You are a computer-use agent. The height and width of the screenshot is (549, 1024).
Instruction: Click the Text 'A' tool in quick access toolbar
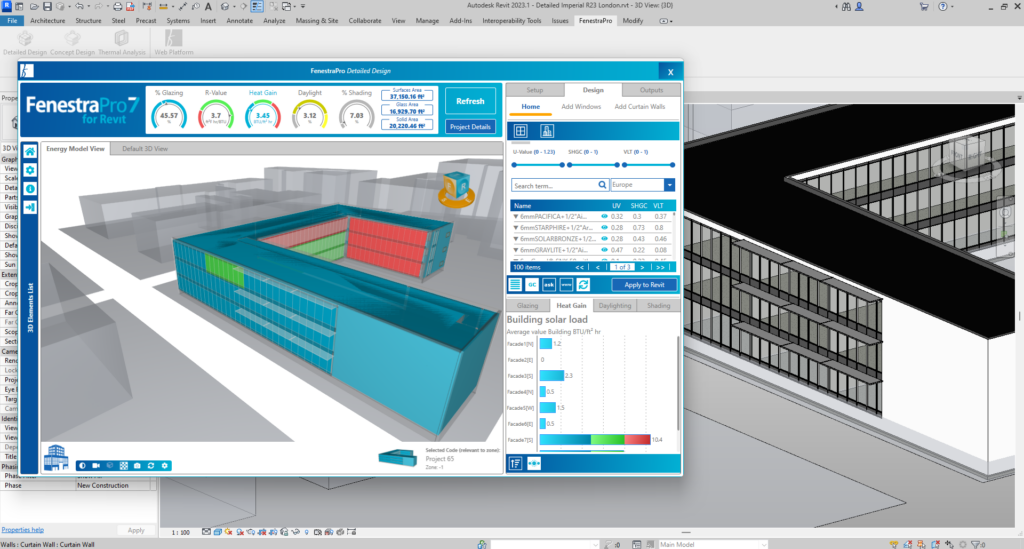(208, 7)
